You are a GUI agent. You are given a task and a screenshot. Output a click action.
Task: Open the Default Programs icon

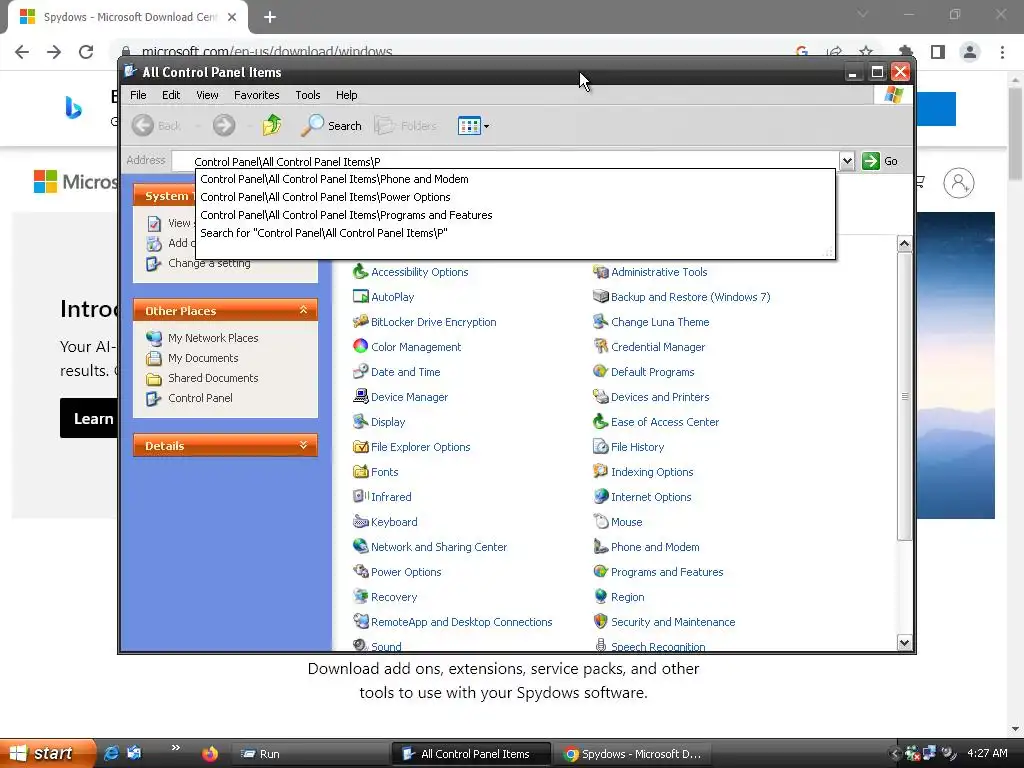[601, 372]
